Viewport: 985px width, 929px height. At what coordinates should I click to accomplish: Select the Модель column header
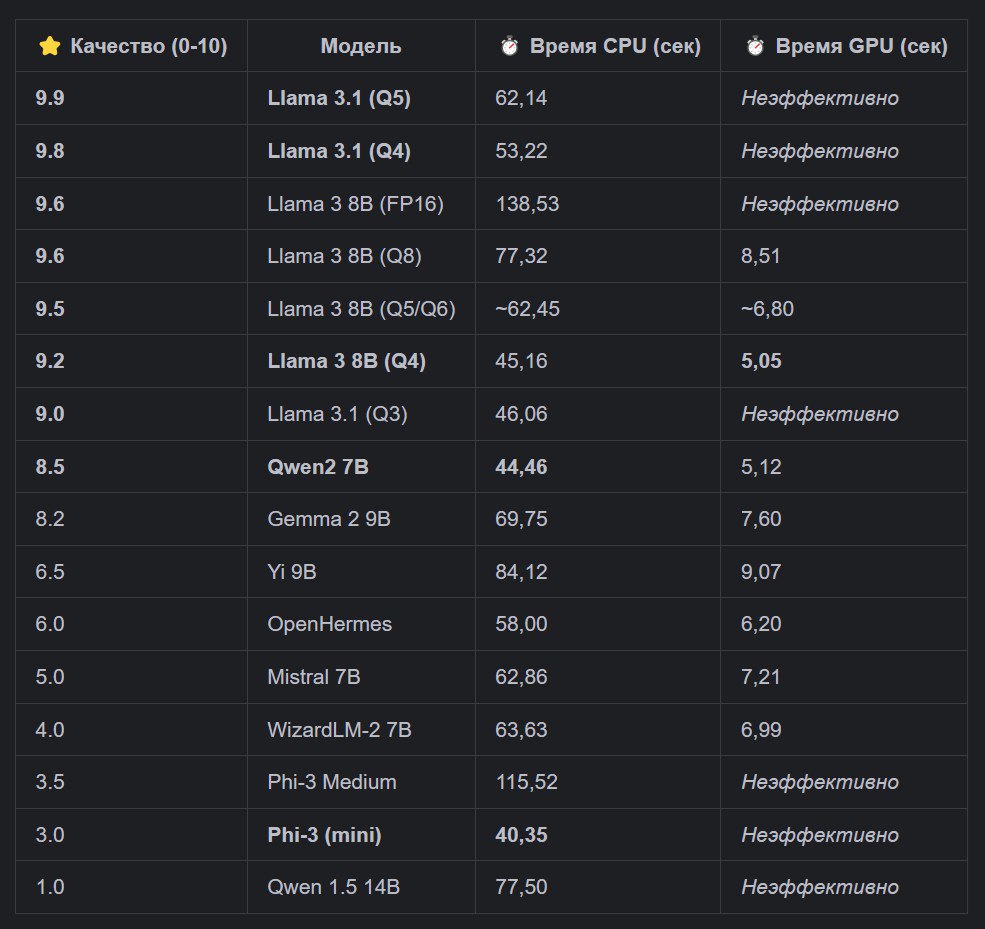pos(361,46)
